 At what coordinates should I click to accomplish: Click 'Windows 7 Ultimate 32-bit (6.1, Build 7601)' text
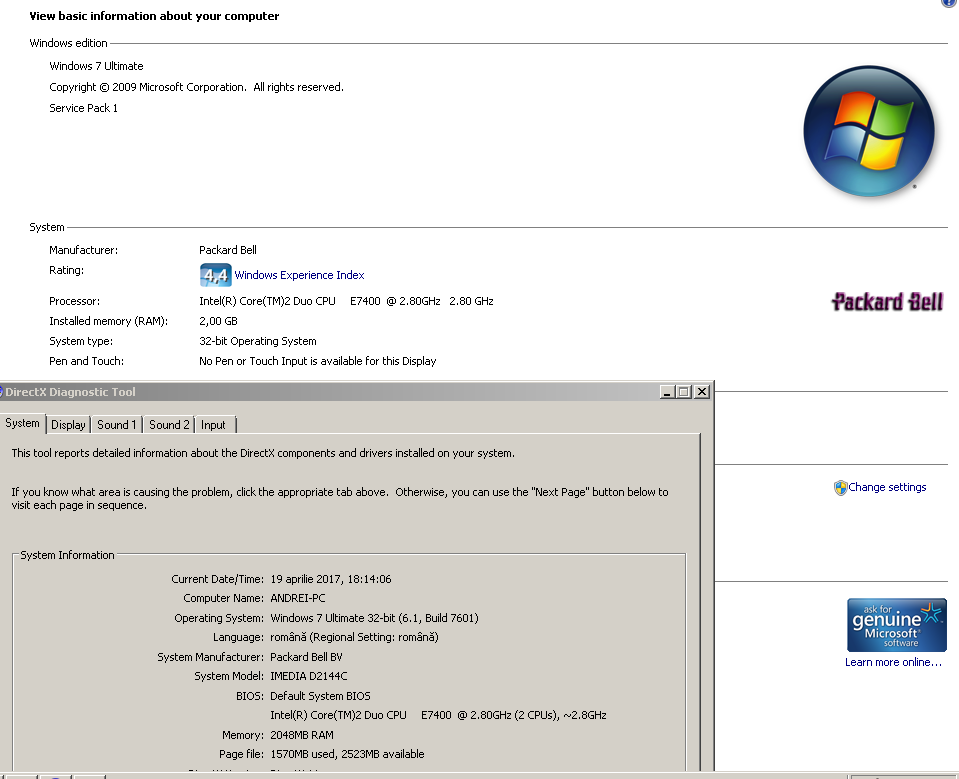click(374, 618)
